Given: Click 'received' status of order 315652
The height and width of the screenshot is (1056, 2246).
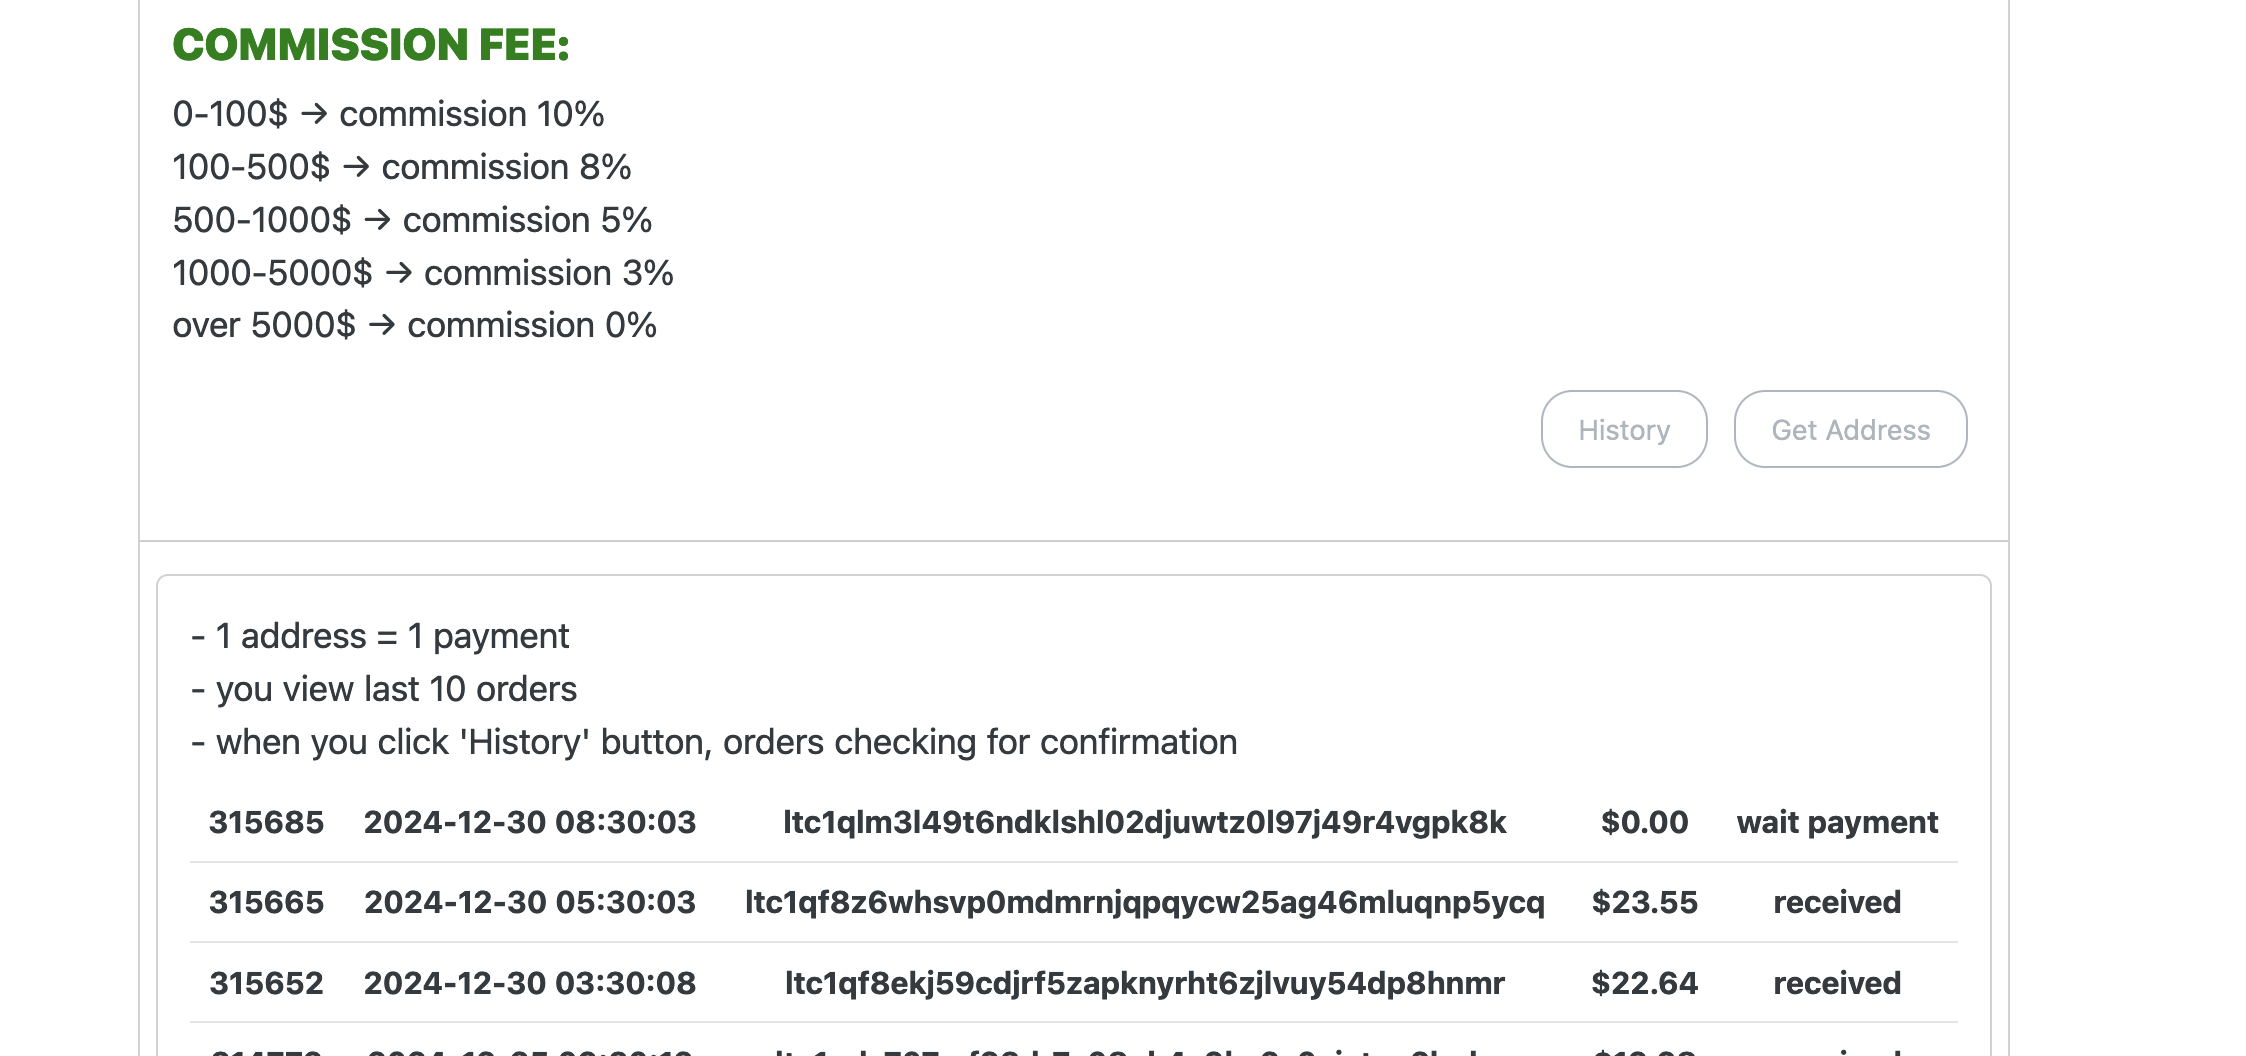Looking at the screenshot, I should (x=1837, y=983).
